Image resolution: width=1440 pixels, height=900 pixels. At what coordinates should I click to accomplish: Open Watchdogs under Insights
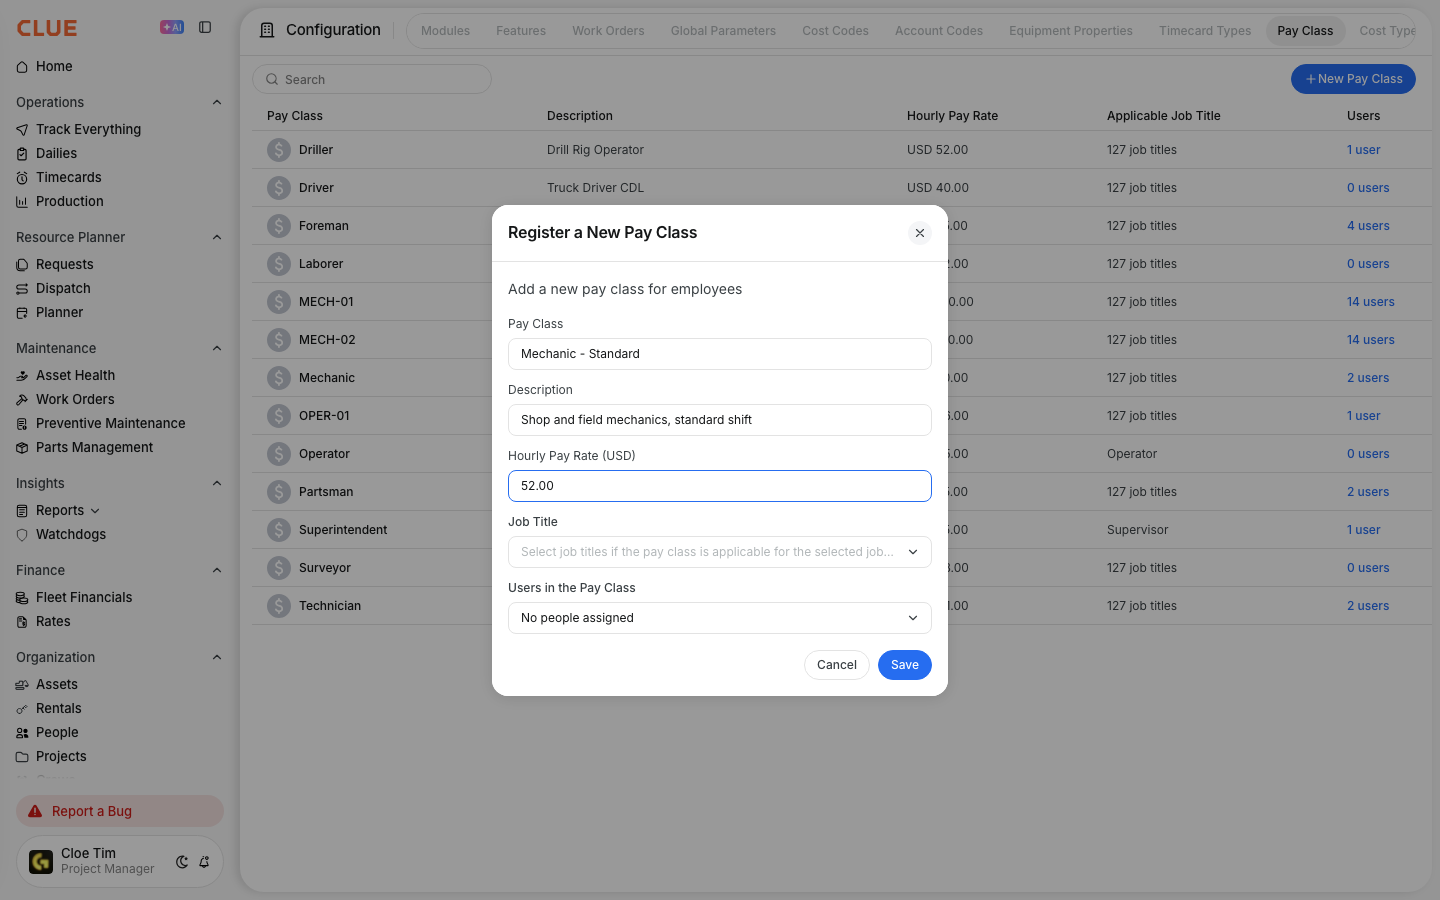(x=70, y=534)
